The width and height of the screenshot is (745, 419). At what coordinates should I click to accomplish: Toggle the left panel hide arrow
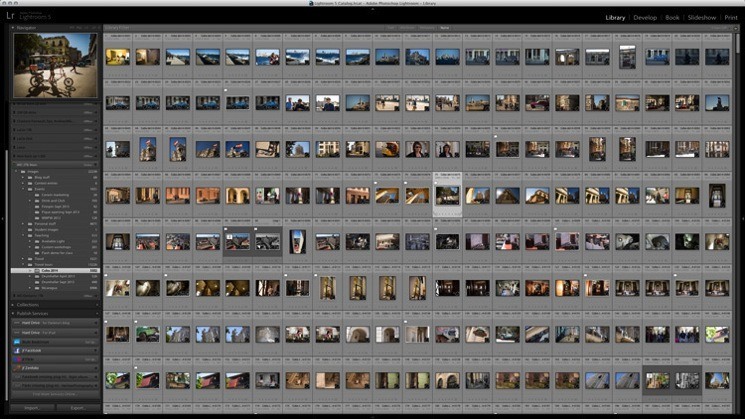(x=2, y=219)
